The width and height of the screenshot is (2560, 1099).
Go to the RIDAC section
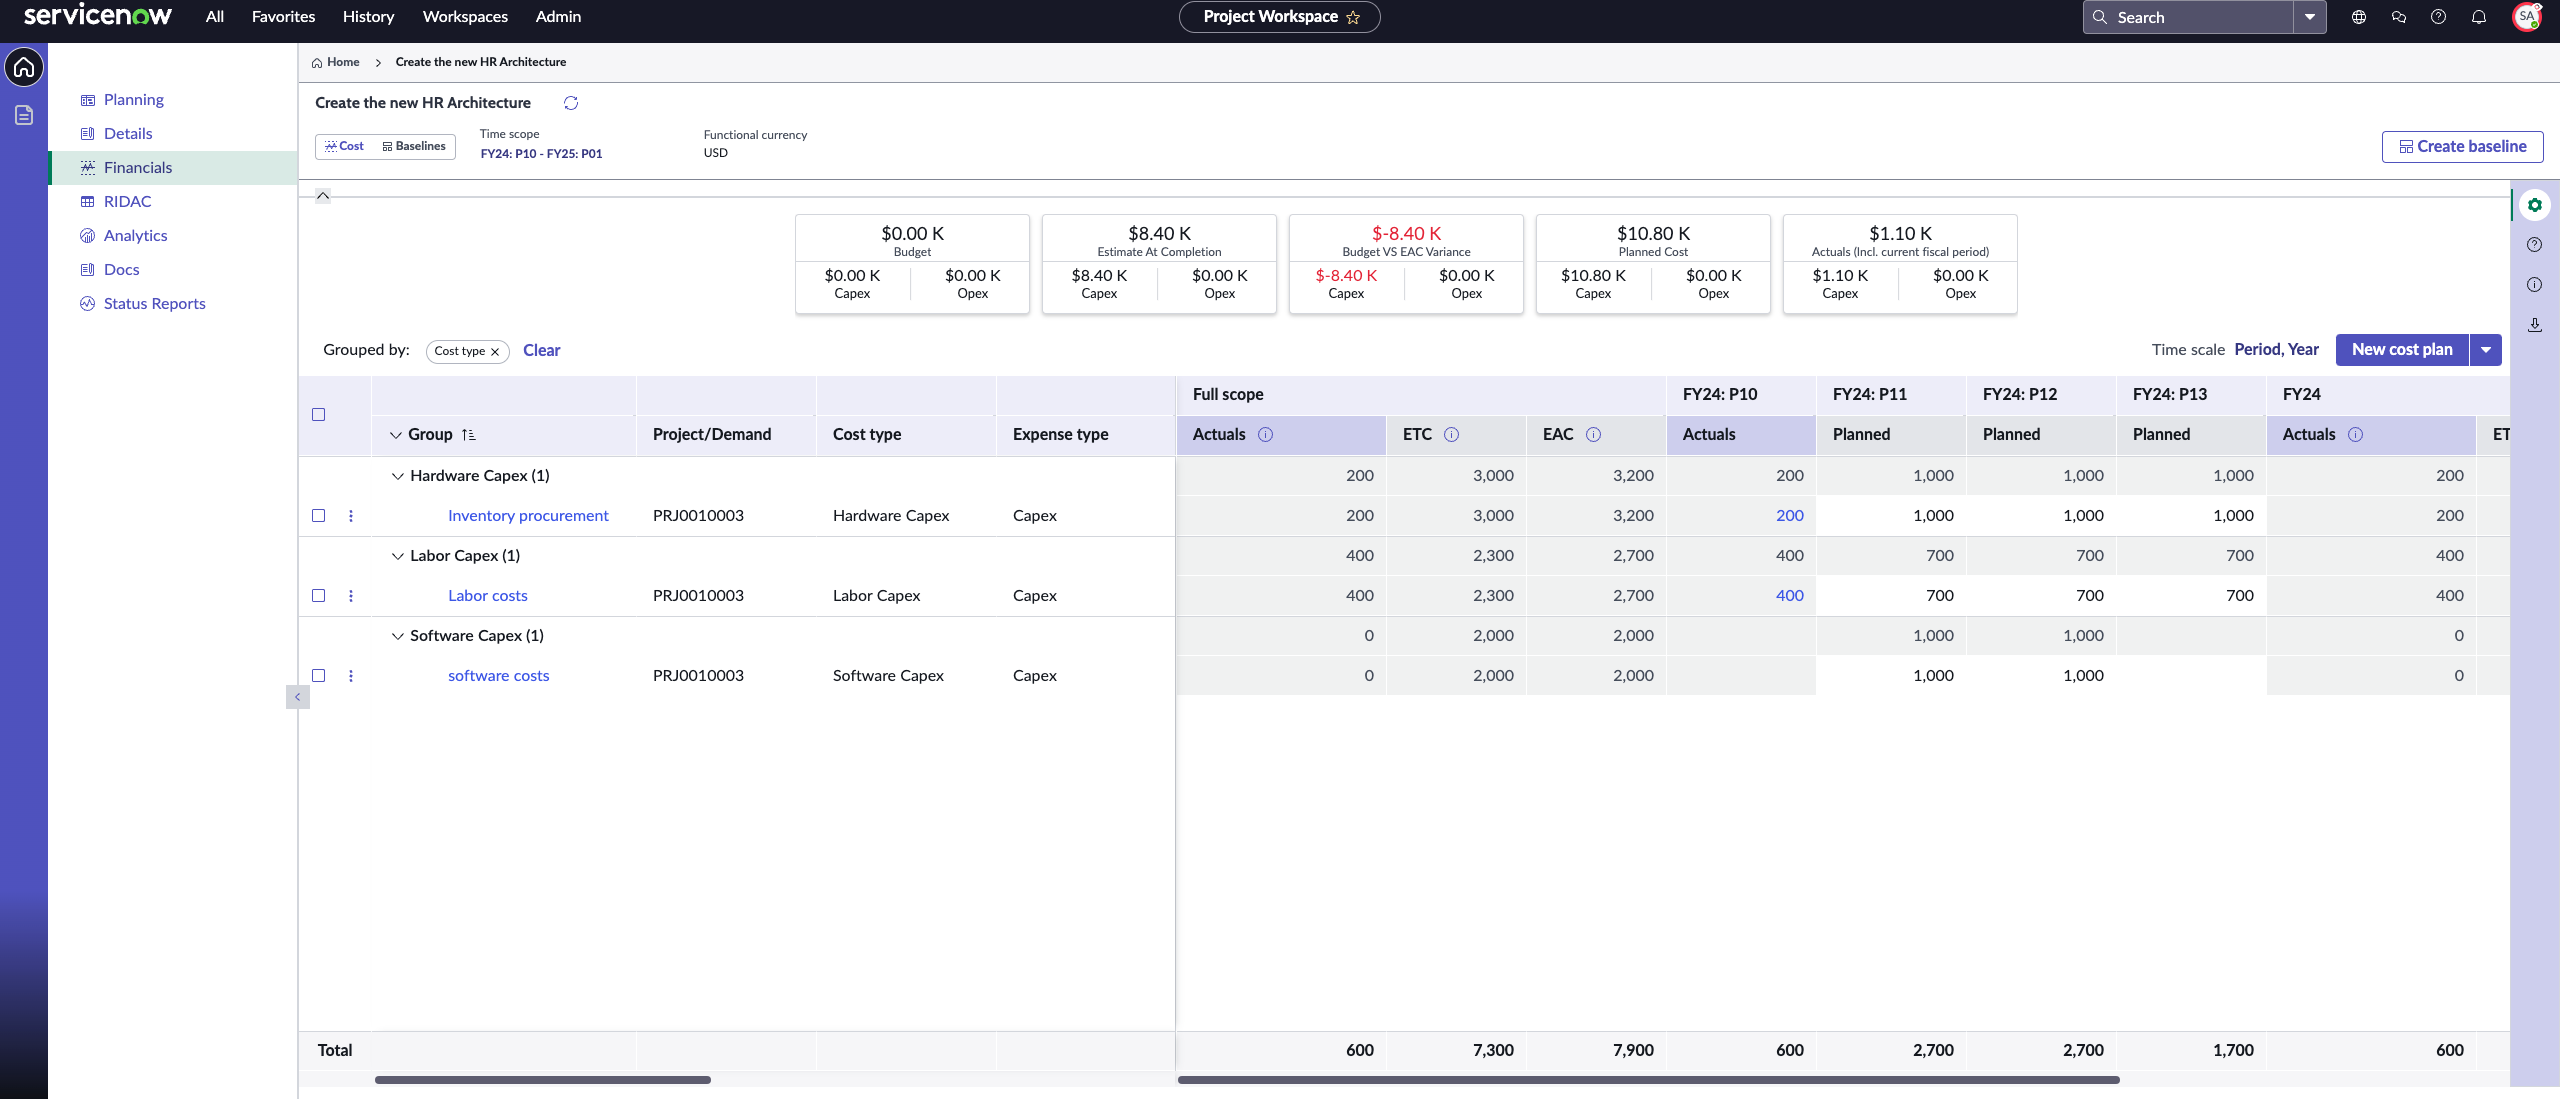point(127,202)
